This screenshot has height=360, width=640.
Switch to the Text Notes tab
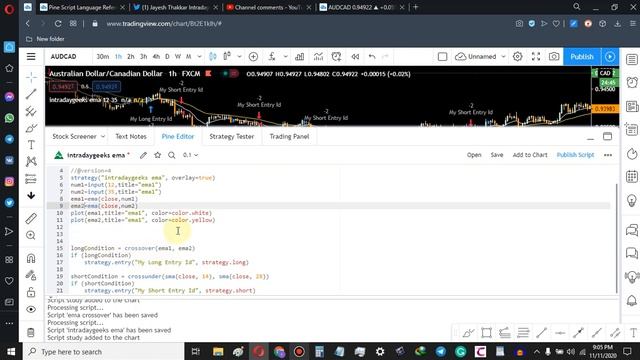pyautogui.click(x=131, y=136)
